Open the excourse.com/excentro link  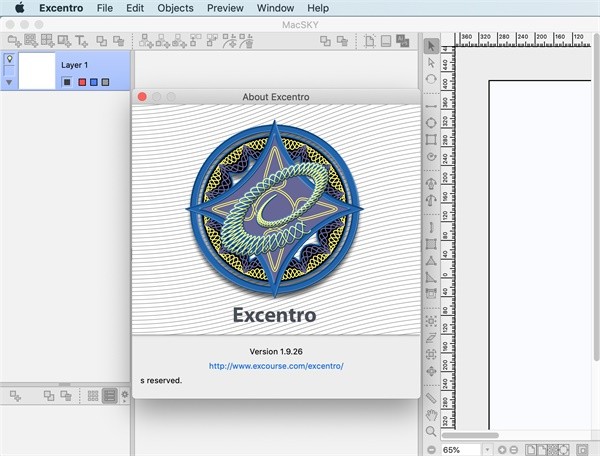[276, 366]
